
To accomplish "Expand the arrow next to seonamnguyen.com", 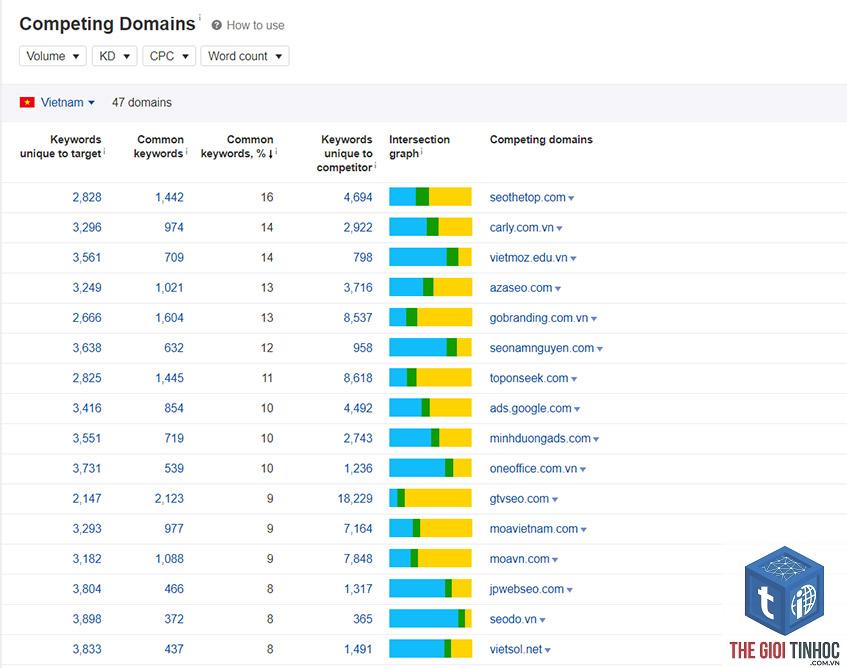I will [600, 349].
